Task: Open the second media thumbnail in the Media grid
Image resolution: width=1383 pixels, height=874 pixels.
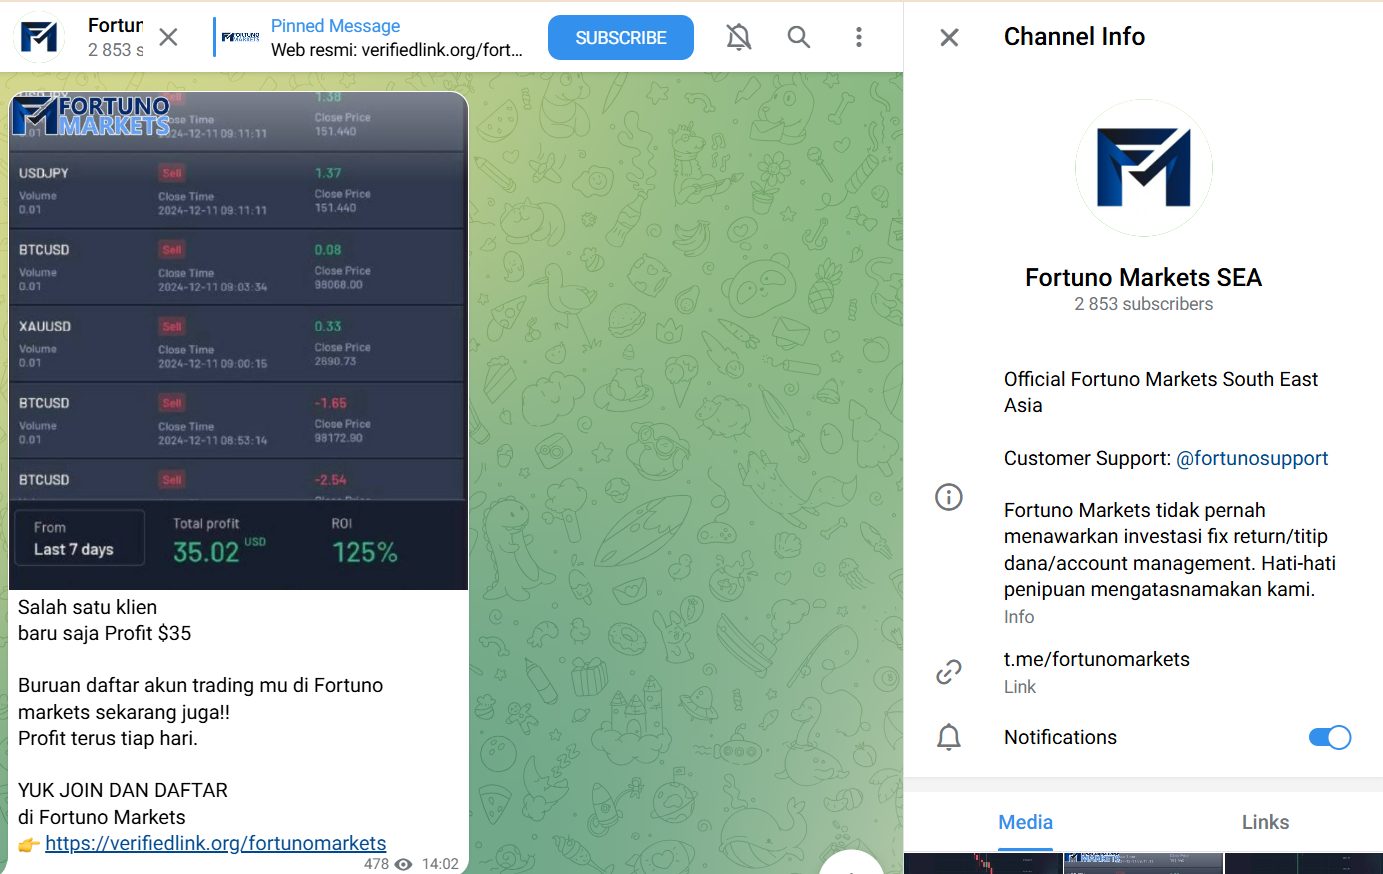Action: 1143,863
